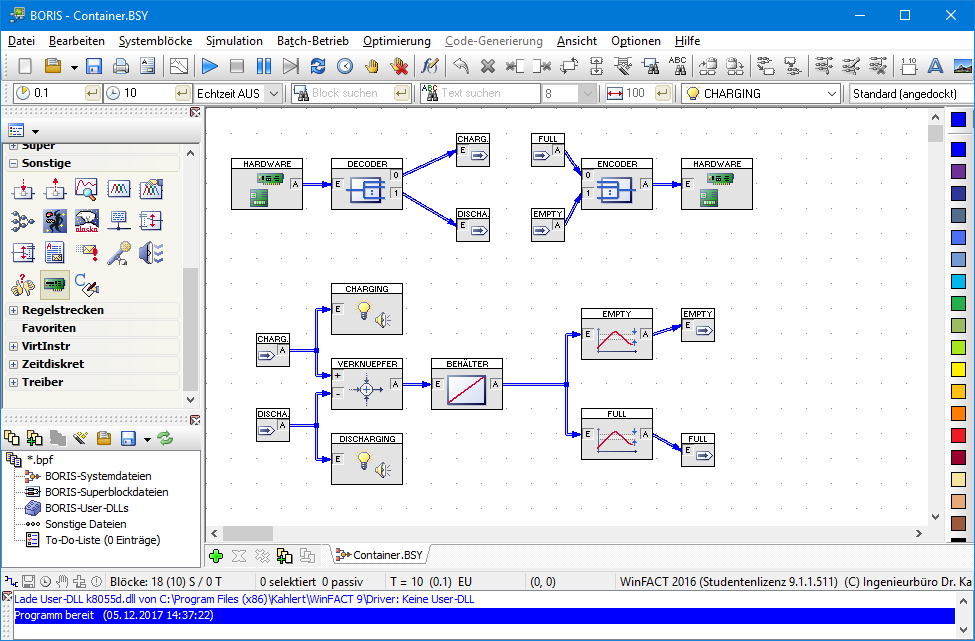The width and height of the screenshot is (975, 641).
Task: Expand the Regelstrecken category
Action: tap(13, 310)
